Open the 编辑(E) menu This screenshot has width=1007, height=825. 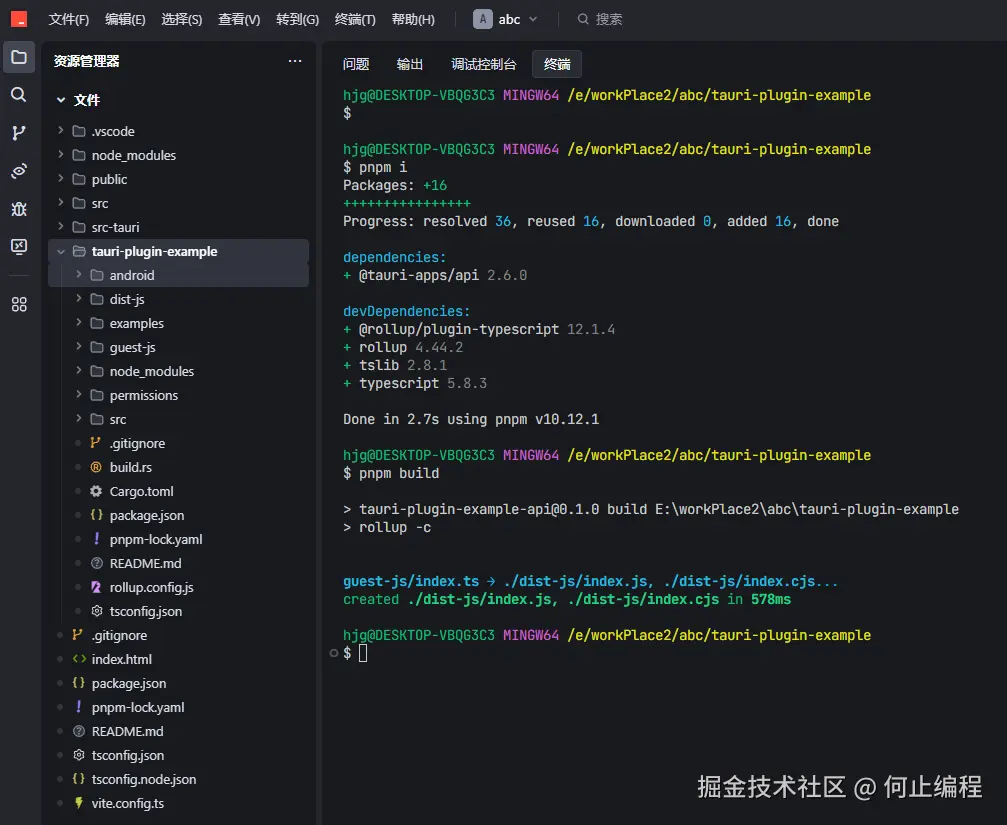click(x=125, y=19)
